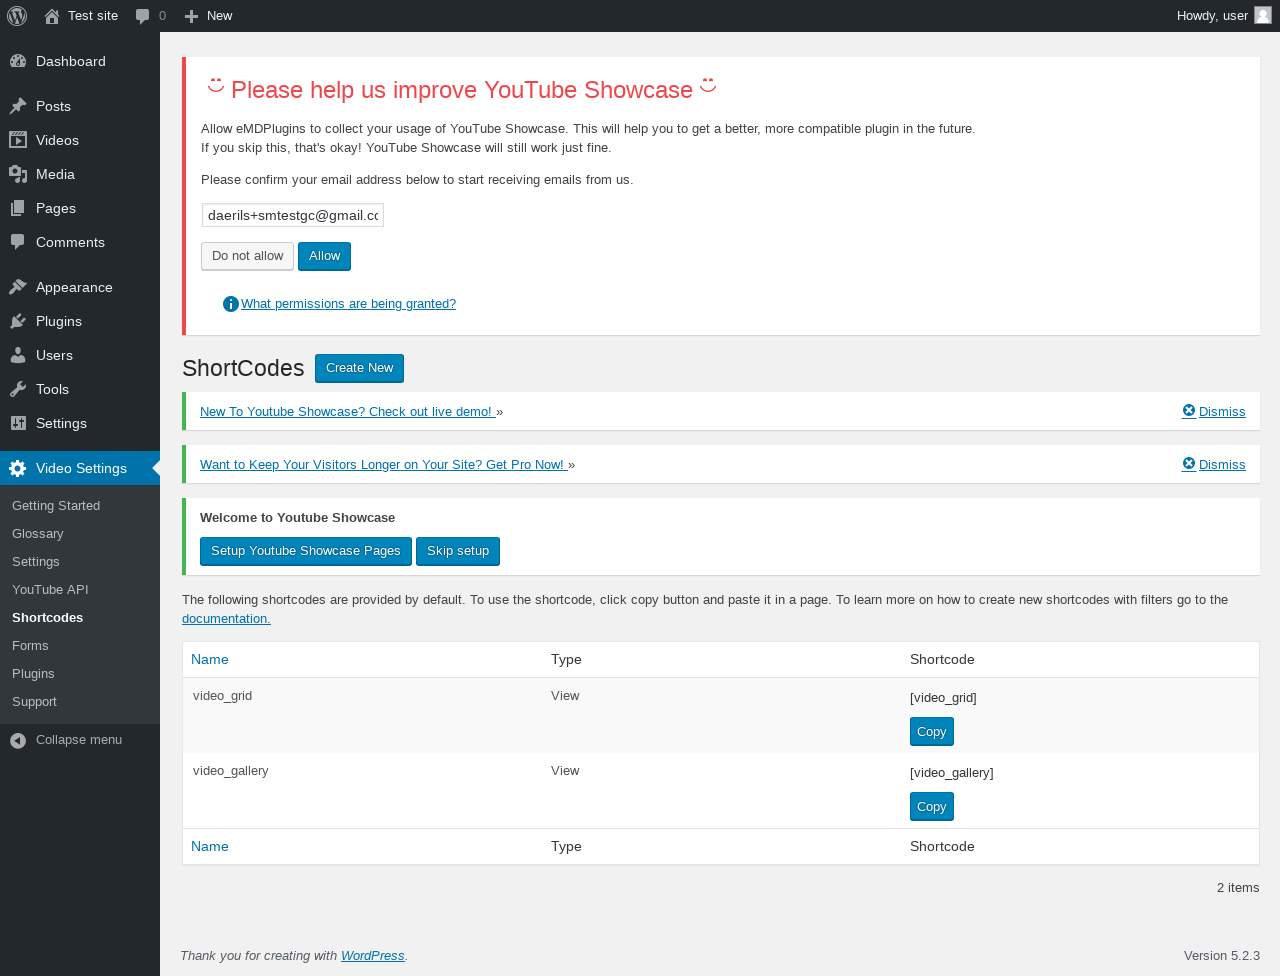Go to Getting Started submenu
This screenshot has height=976, width=1280.
[56, 506]
